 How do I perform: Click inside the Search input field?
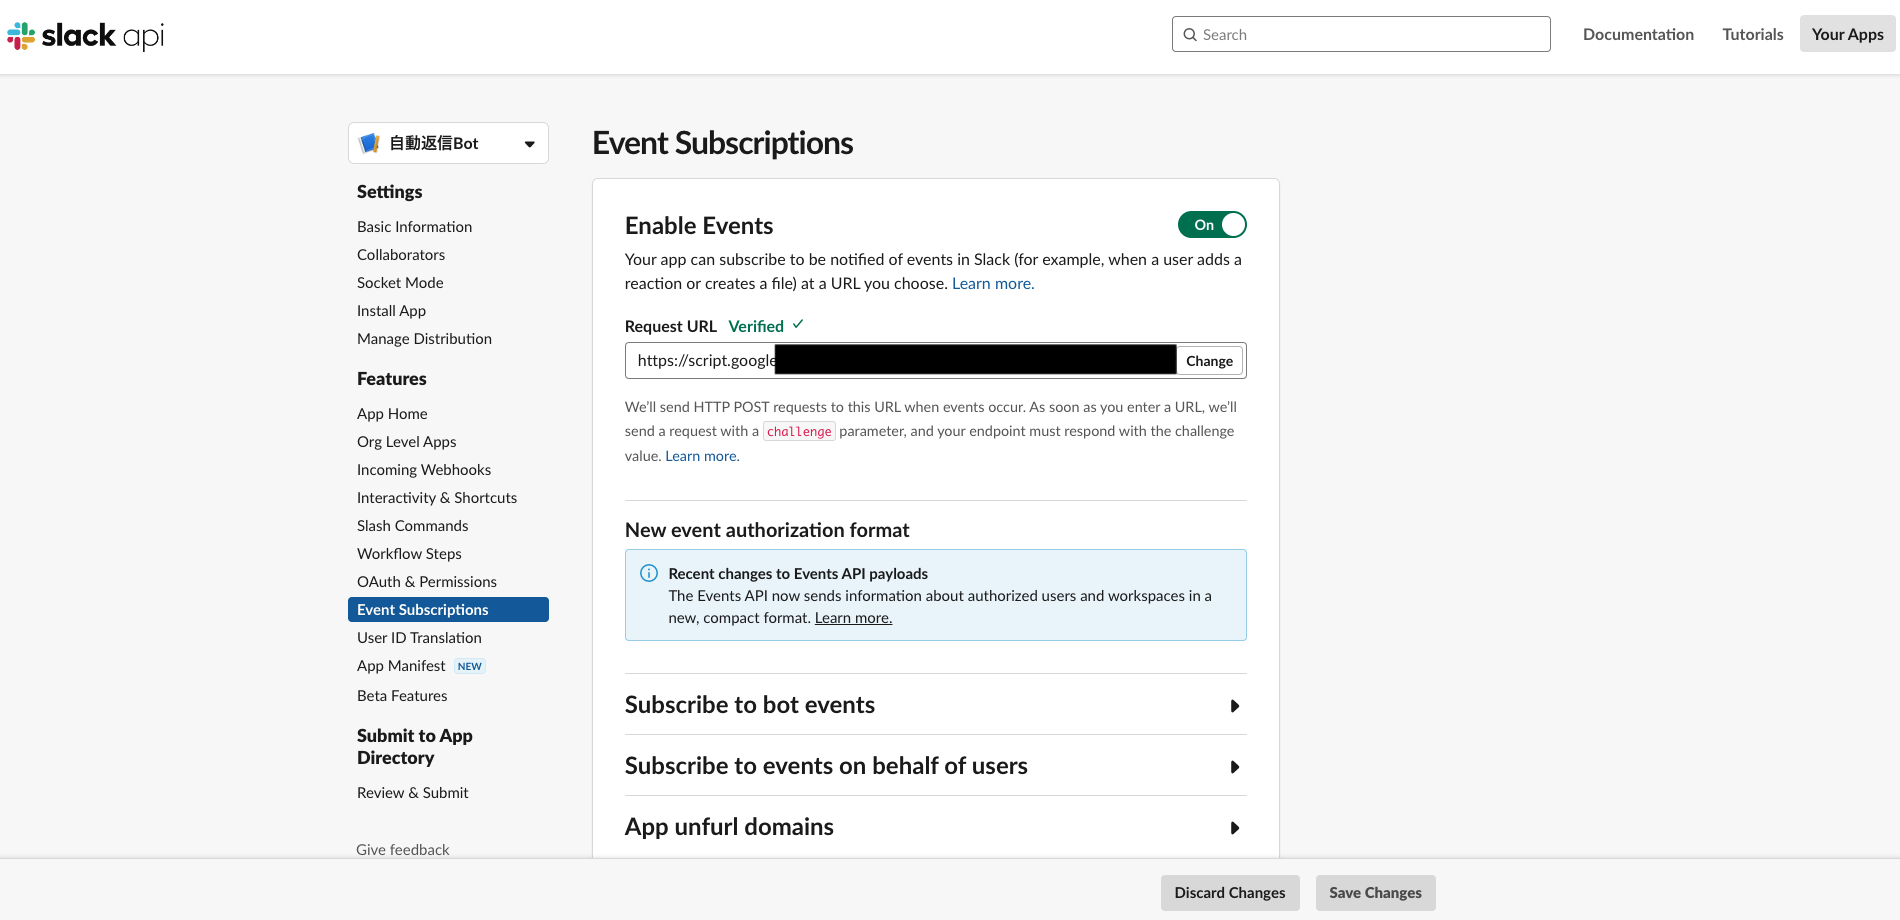tap(1360, 33)
